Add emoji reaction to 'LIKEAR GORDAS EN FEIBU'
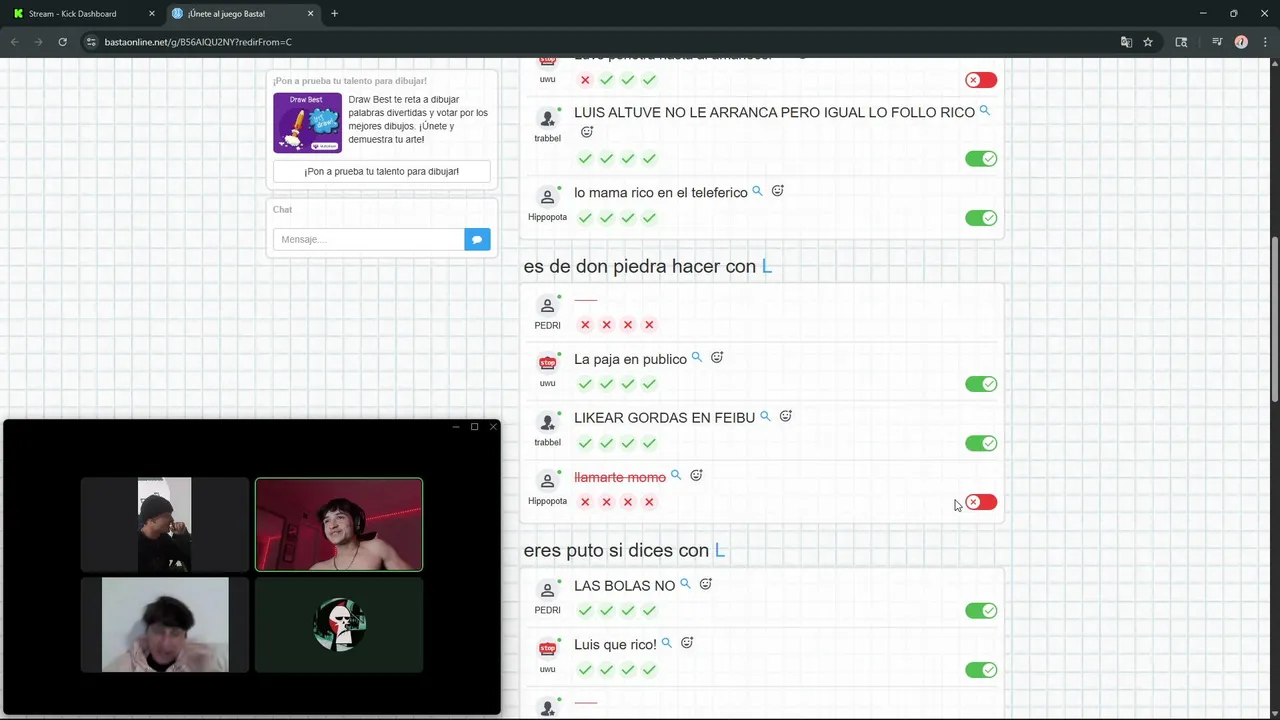Viewport: 1280px width, 720px height. [786, 416]
